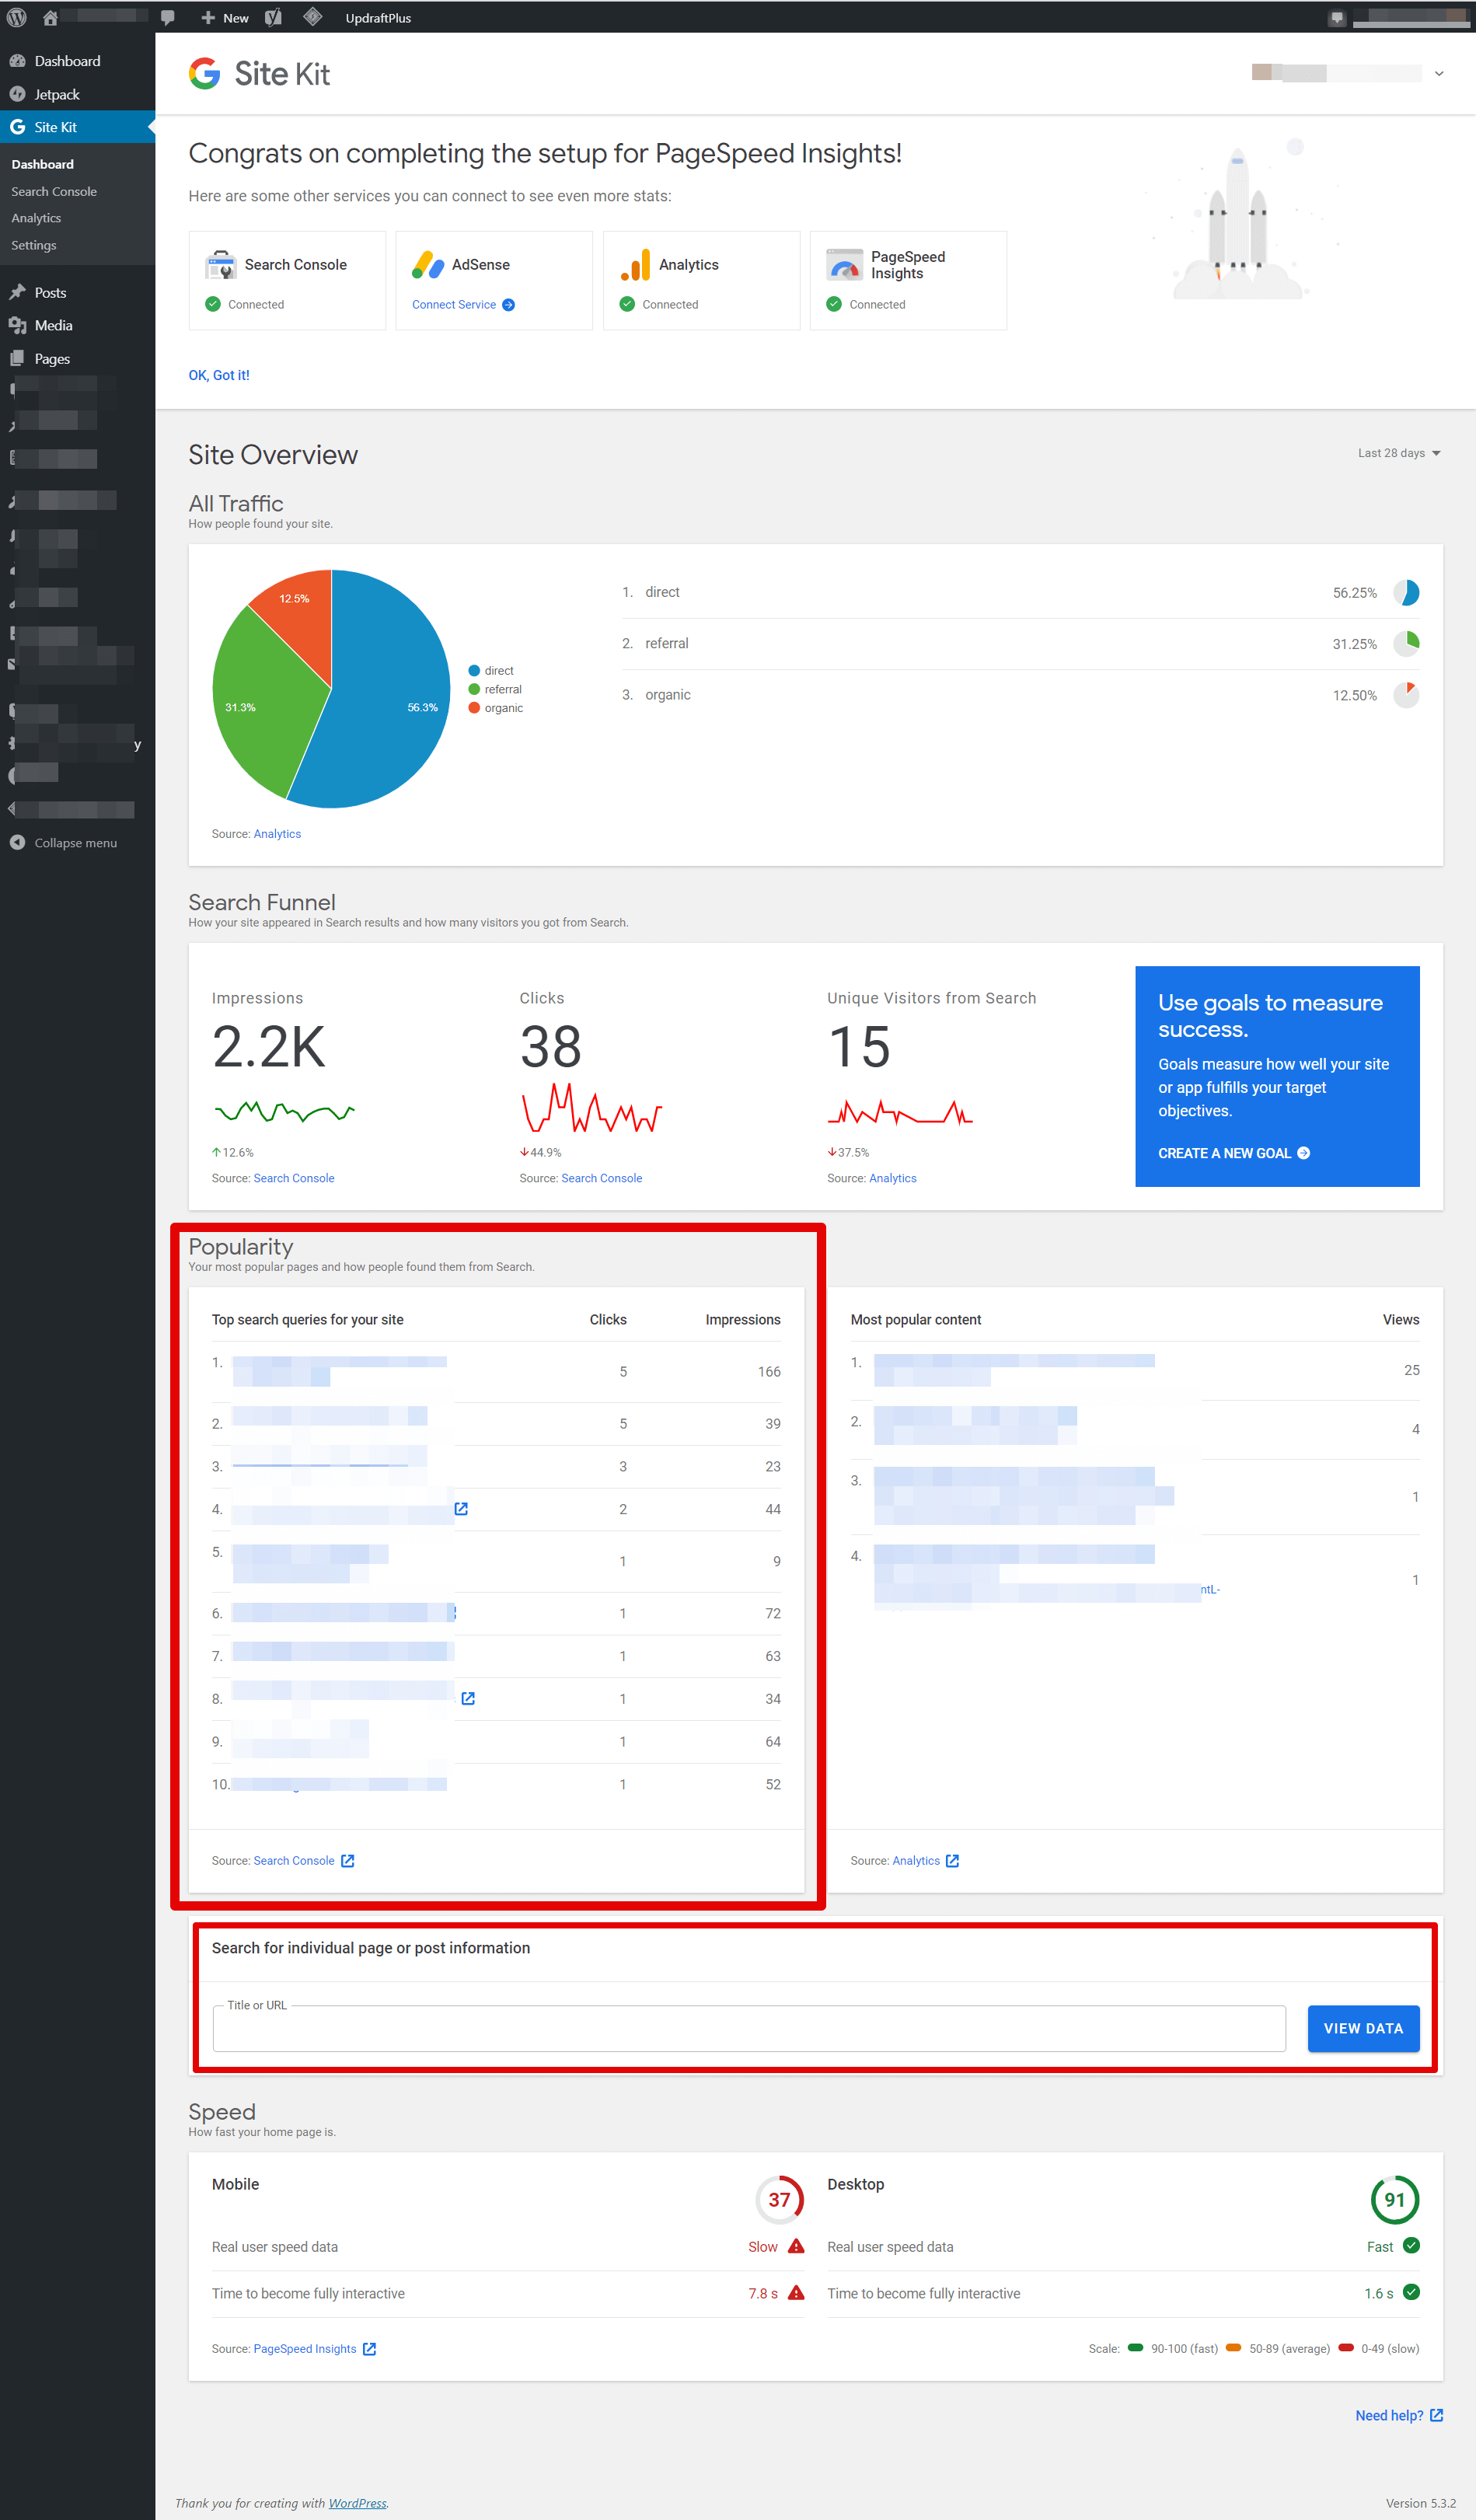
Task: Open Analytics source link under All Traffic
Action: [277, 834]
